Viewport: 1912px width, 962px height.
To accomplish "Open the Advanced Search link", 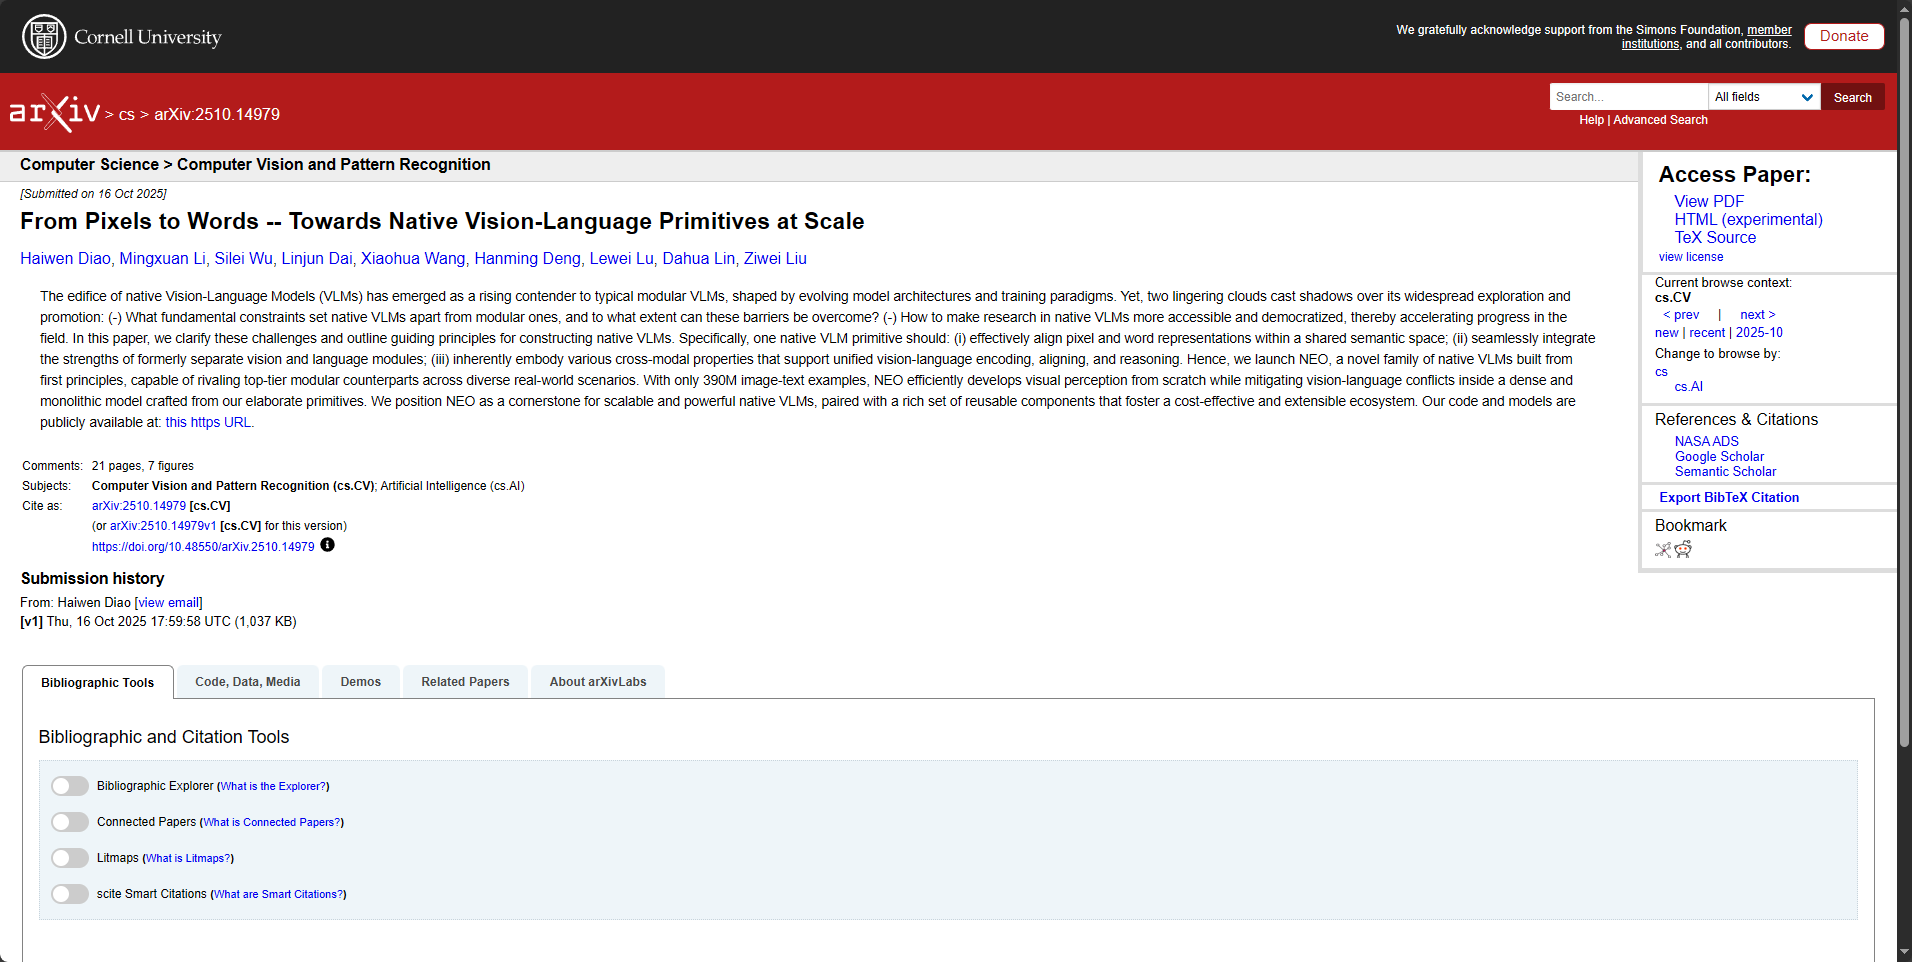I will (1661, 120).
